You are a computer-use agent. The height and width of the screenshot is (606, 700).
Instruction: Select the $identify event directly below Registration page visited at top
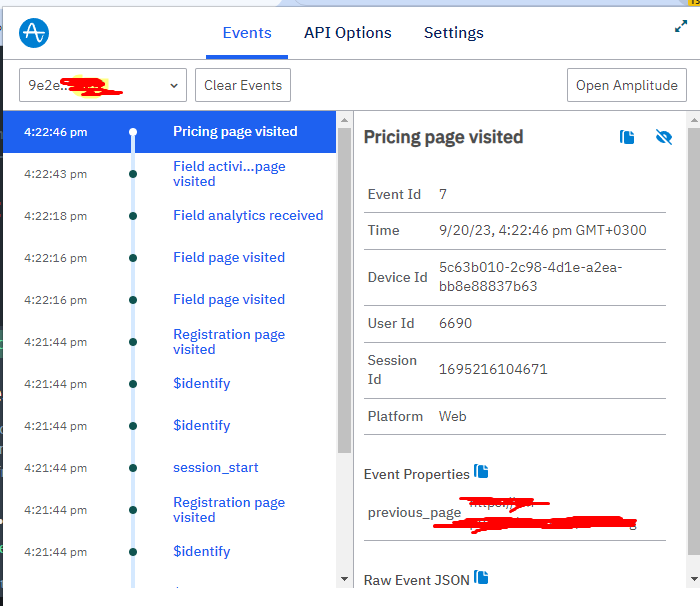point(169,384)
